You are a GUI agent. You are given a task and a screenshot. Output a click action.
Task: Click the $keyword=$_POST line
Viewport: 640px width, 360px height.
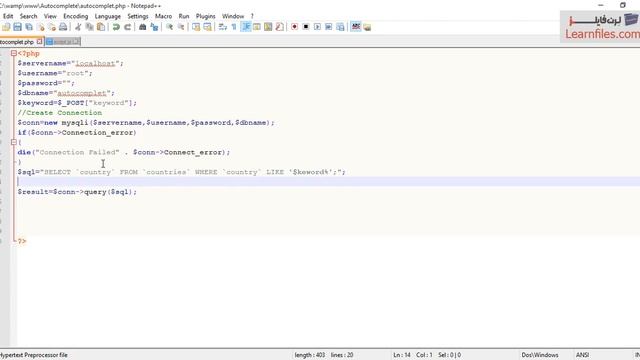77,103
